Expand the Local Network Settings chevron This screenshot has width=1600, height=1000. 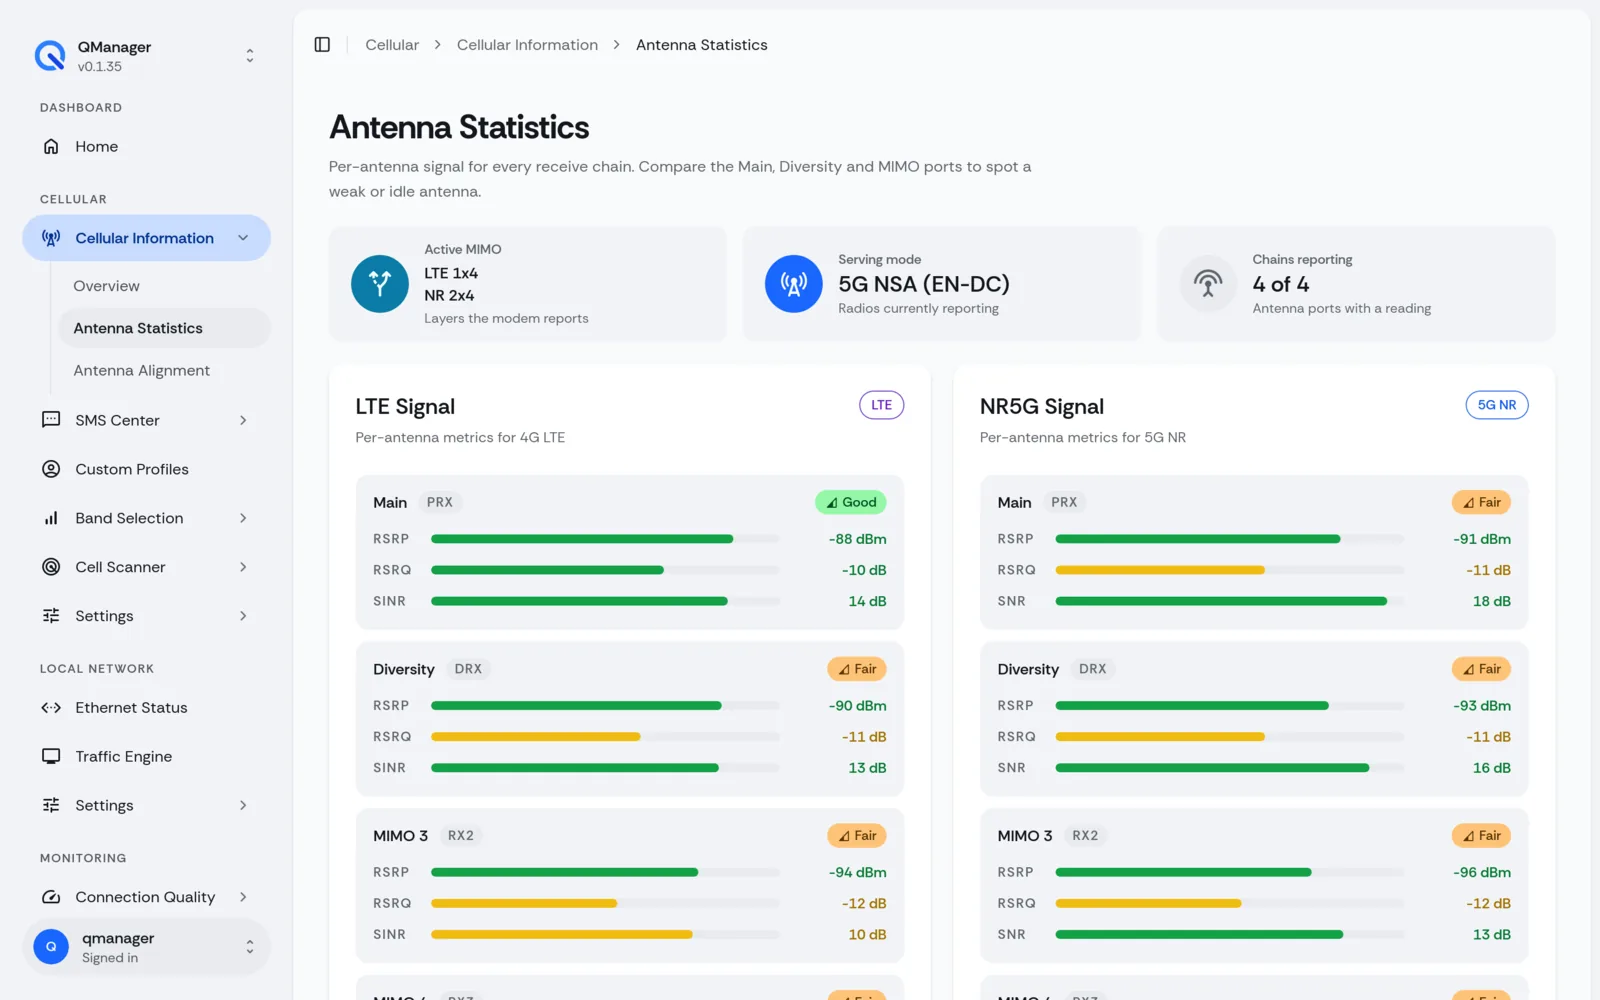click(243, 805)
